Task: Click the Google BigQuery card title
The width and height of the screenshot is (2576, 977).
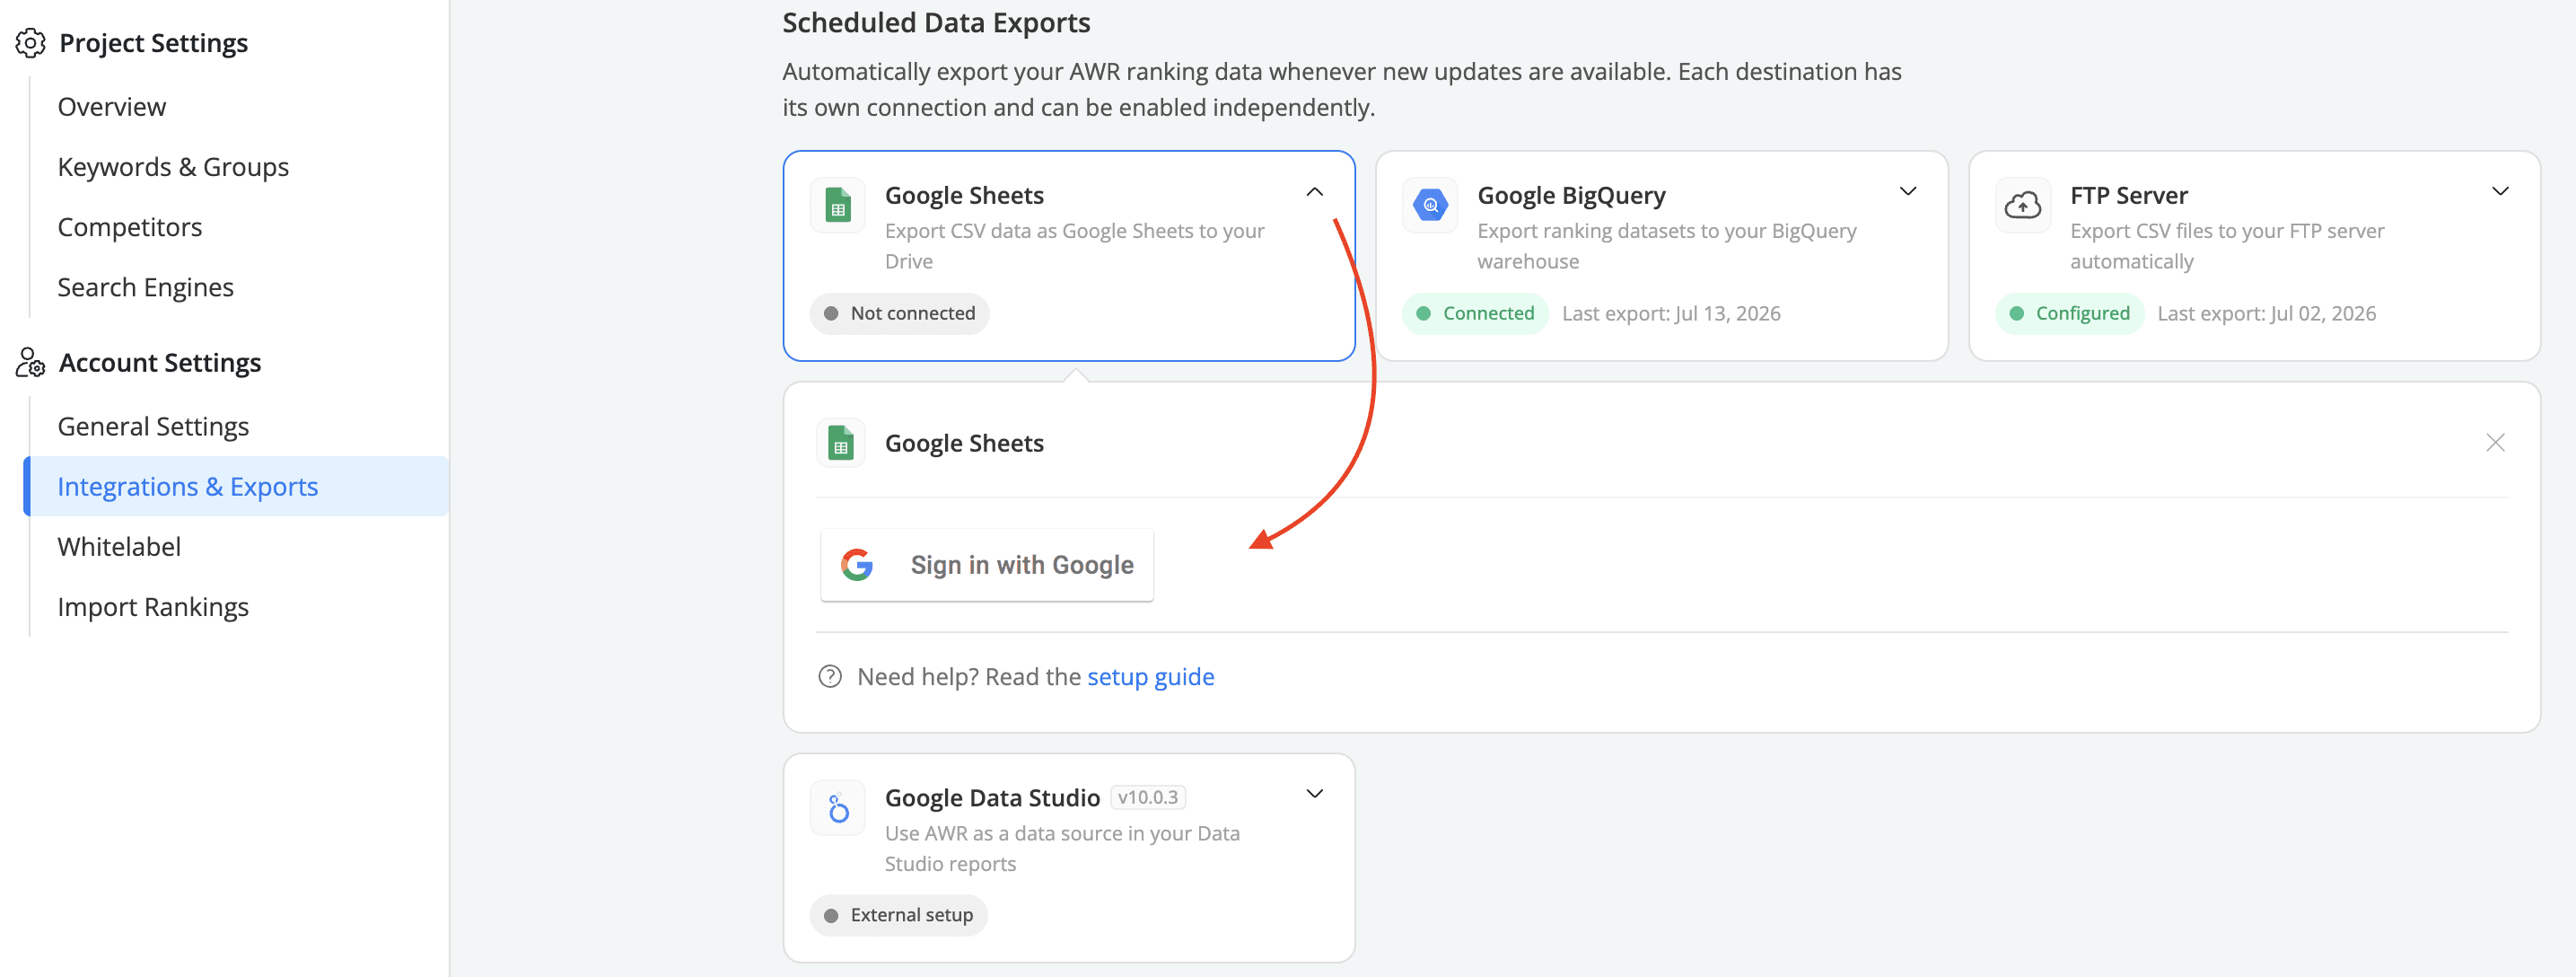Action: point(1571,195)
